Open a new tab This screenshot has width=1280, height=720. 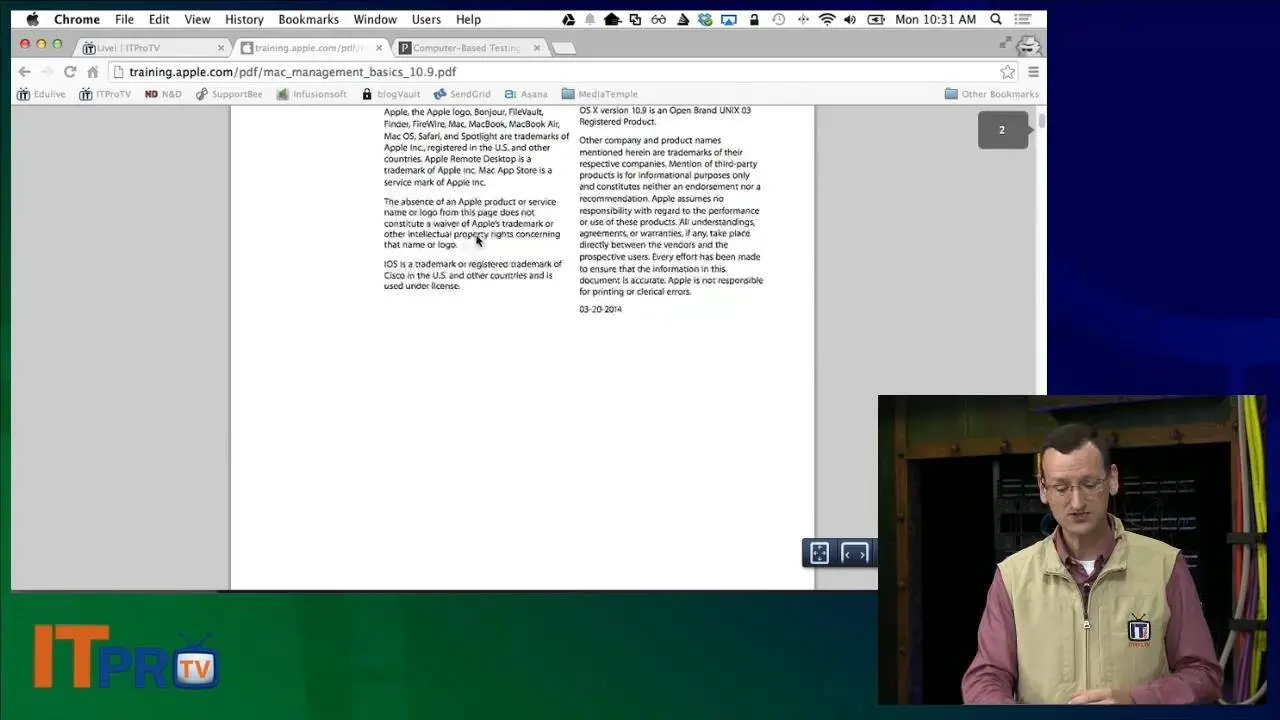(563, 48)
